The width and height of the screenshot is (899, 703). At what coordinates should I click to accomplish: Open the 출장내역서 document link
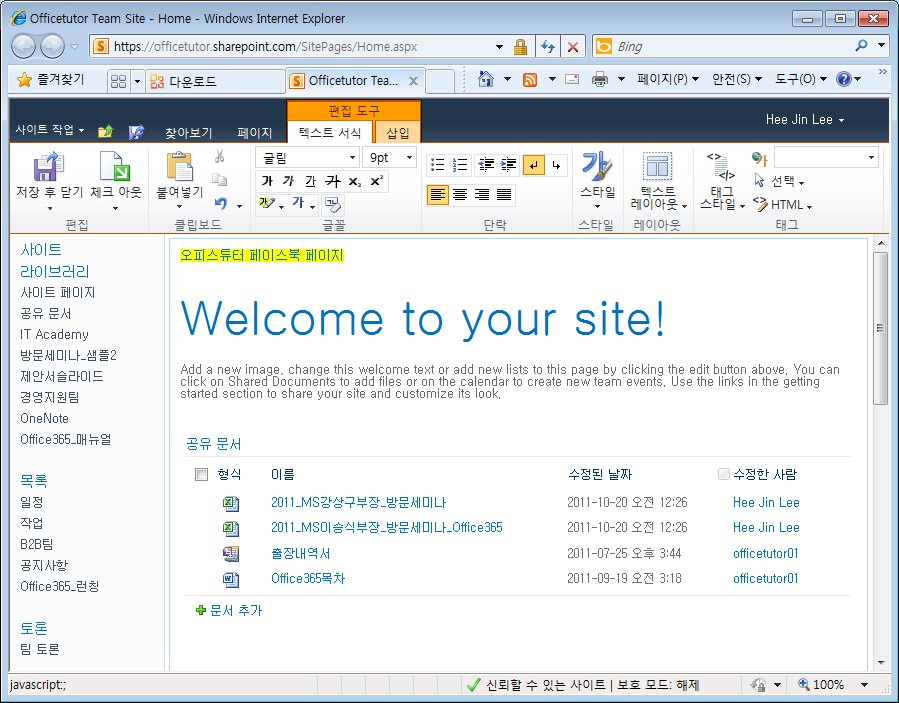pyautogui.click(x=300, y=553)
